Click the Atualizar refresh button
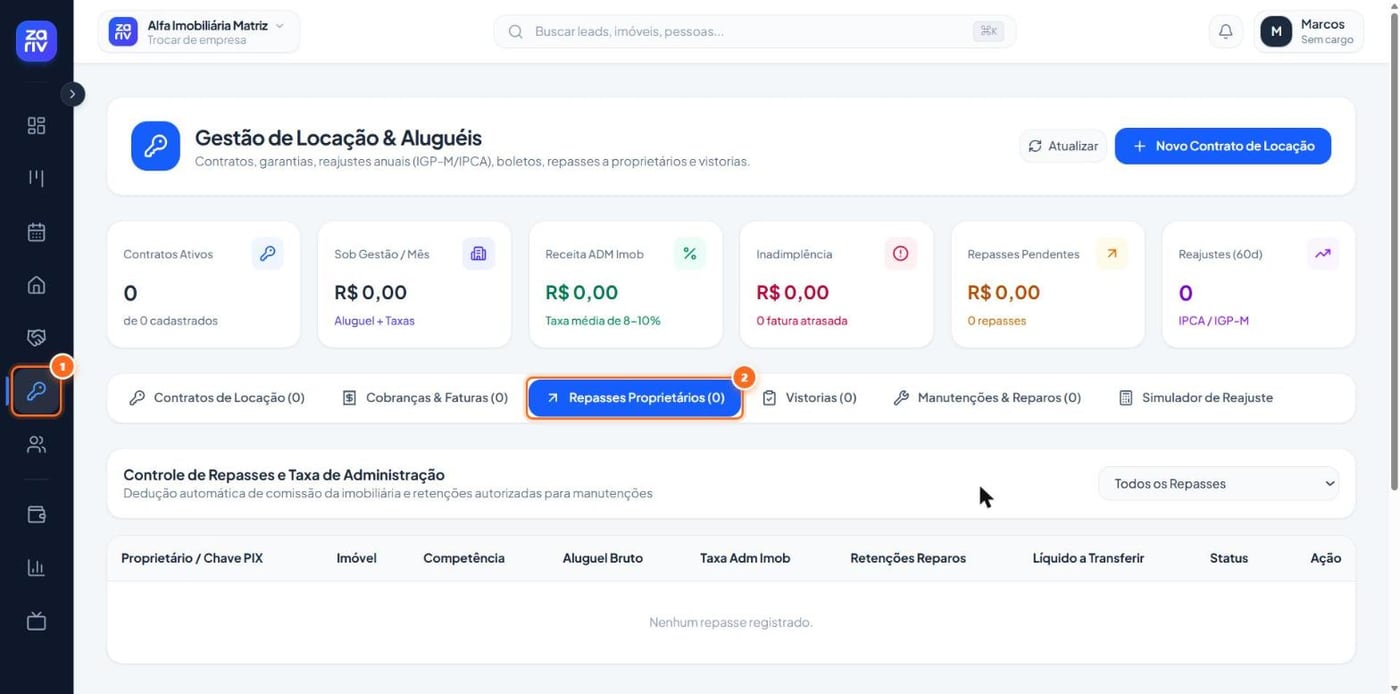1400x694 pixels. click(x=1063, y=146)
